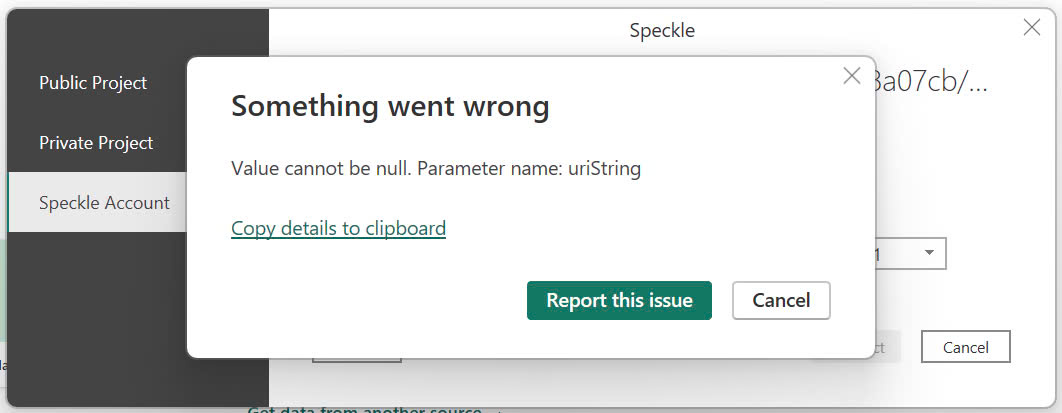Screen dimensions: 1062x413
Task: Click the truncated URL ending in 3a07cb/...
Action: 930,83
